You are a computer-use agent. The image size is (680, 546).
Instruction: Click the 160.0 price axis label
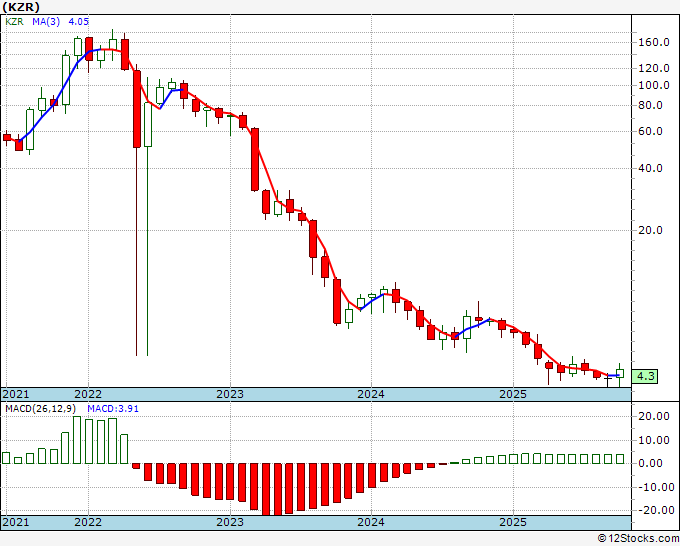click(x=654, y=43)
